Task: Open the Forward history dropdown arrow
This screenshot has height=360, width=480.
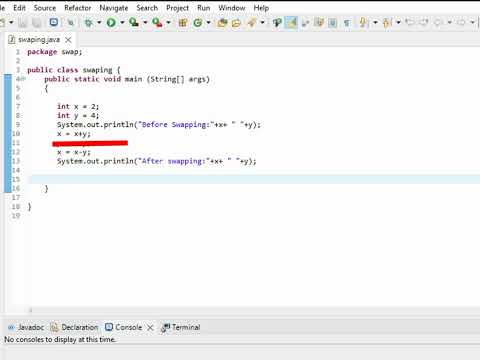Action: (x=472, y=23)
